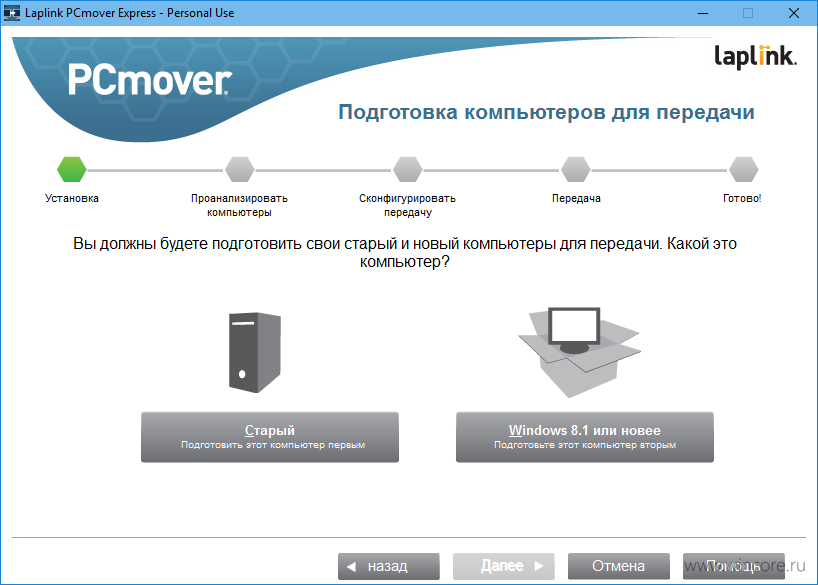The width and height of the screenshot is (818, 585).
Task: Click the question text about старый и новый компьютеры
Action: coord(405,253)
